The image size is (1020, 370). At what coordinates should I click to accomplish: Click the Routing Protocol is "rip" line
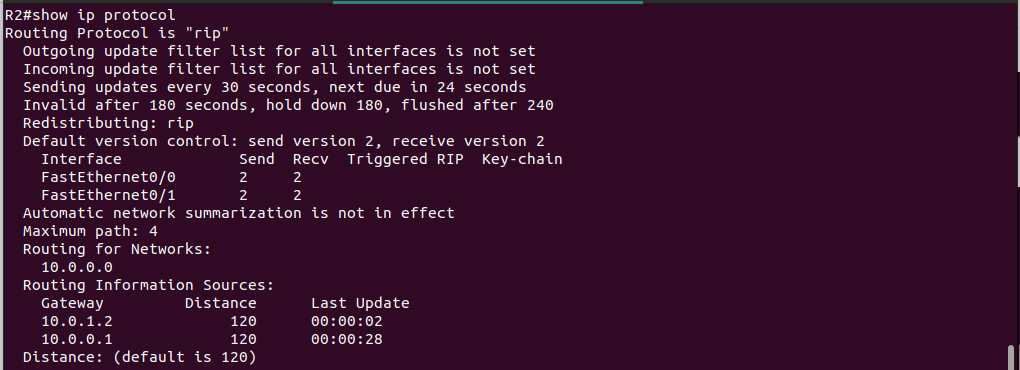pyautogui.click(x=117, y=33)
